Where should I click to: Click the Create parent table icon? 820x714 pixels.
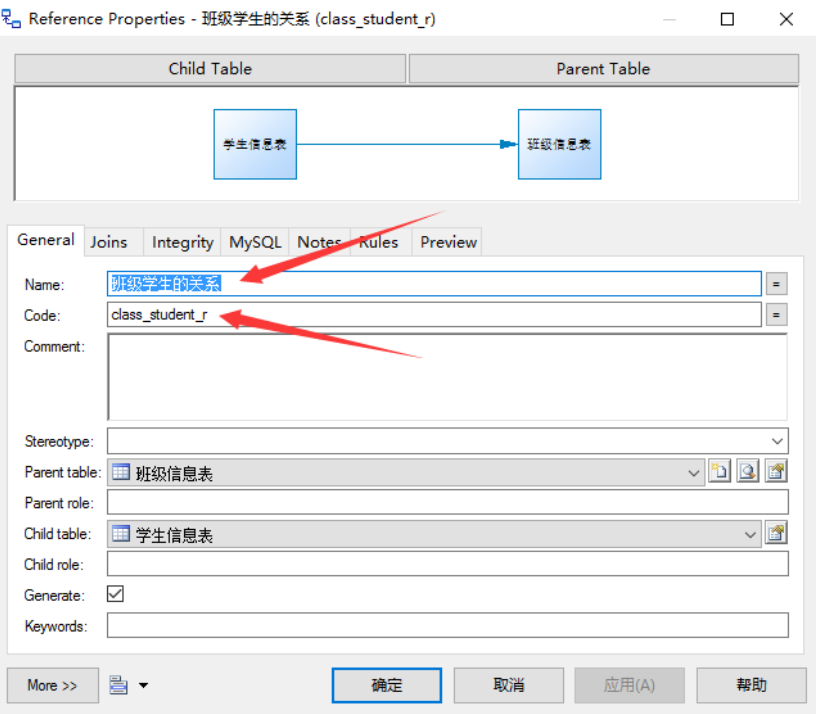[x=720, y=472]
